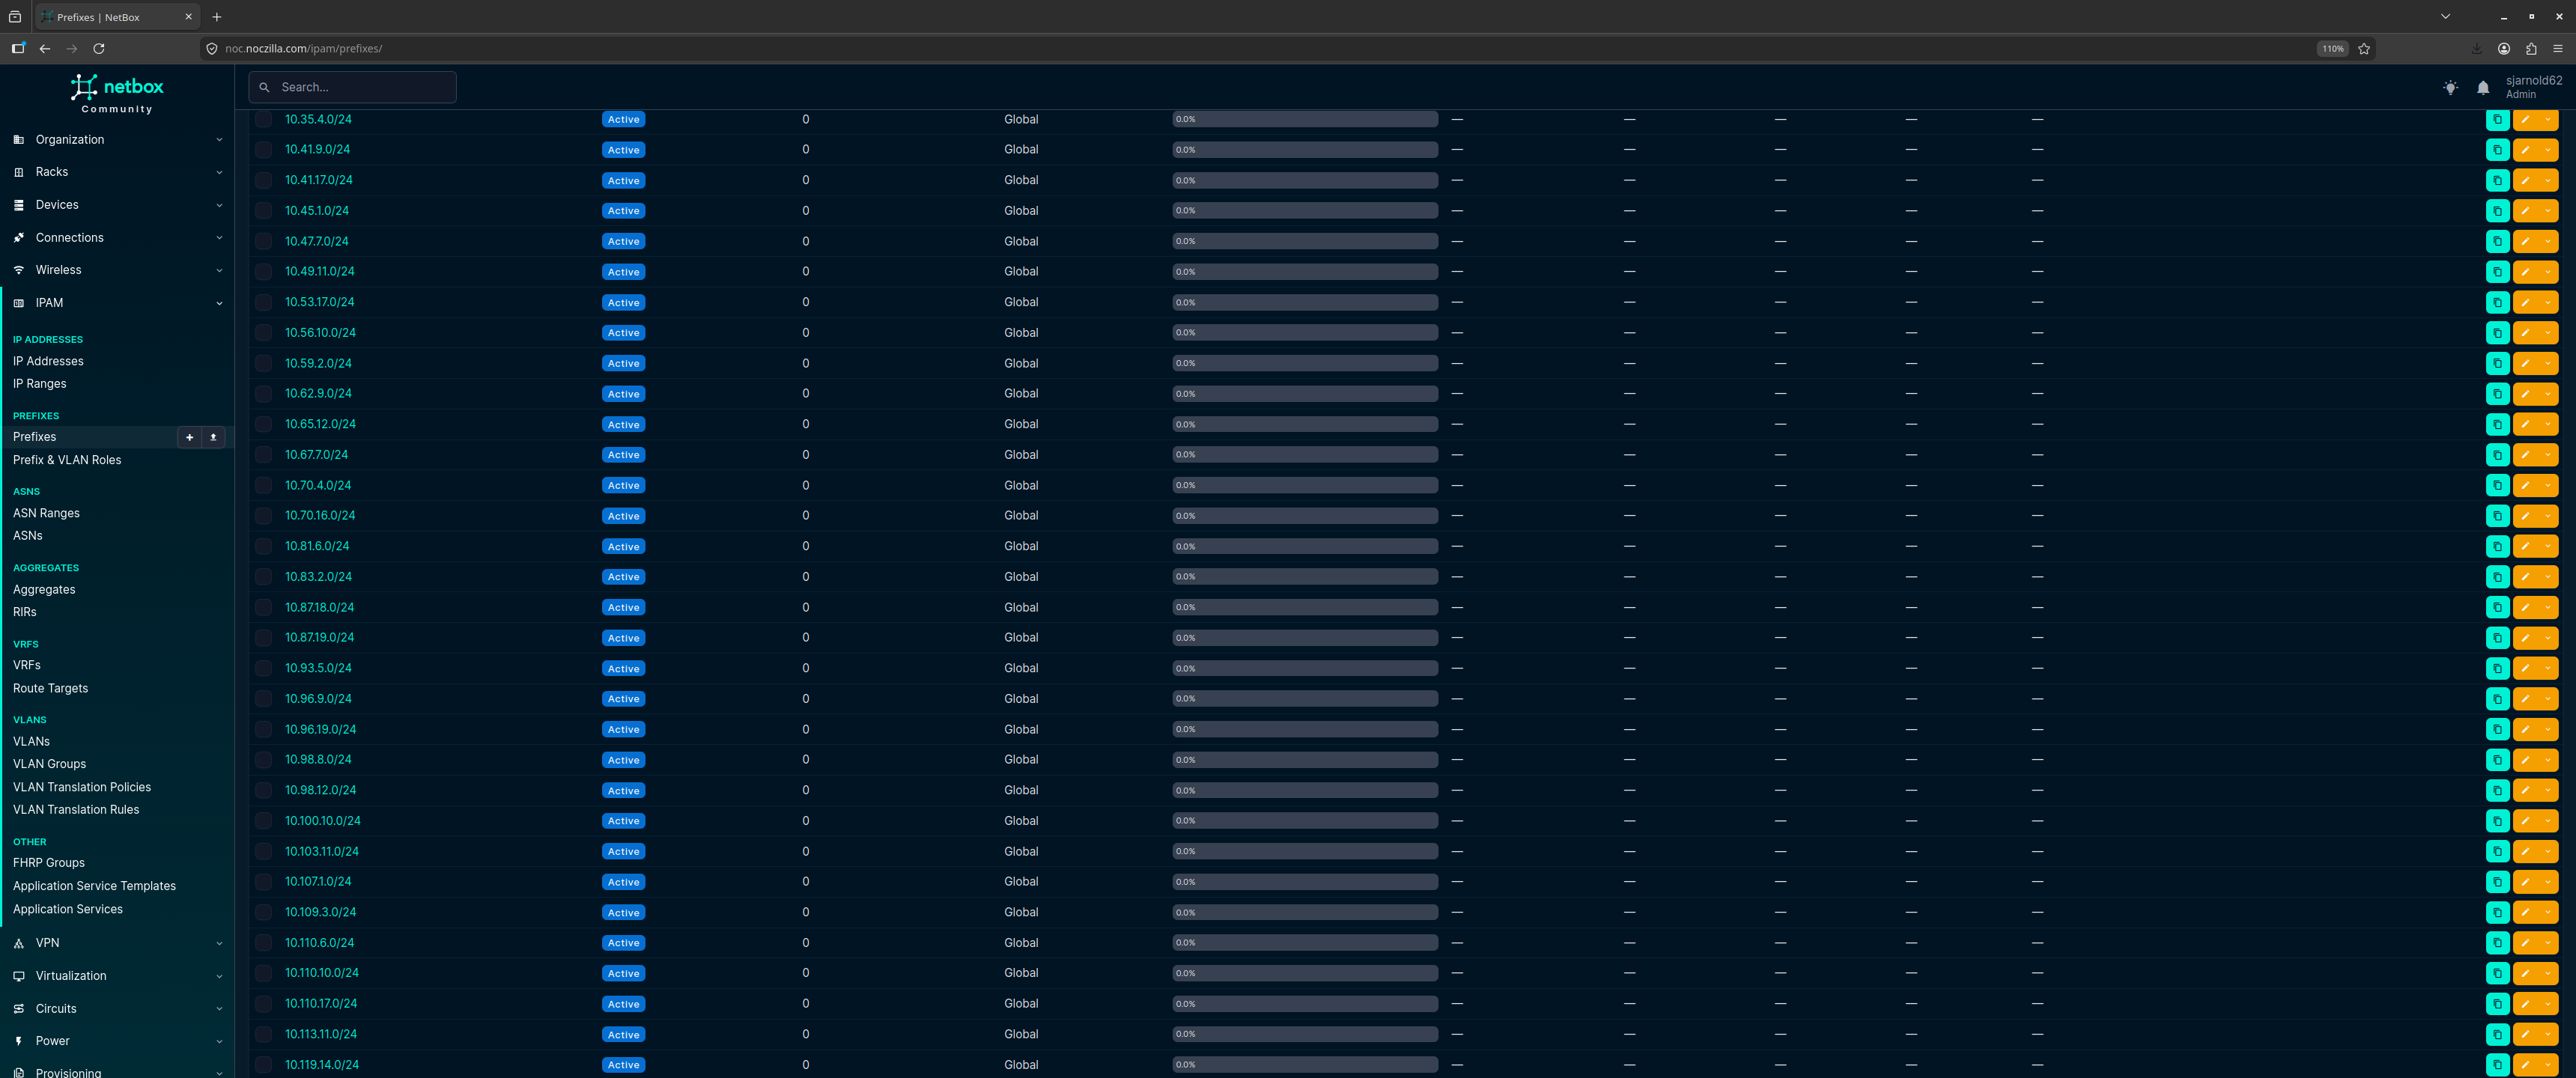The image size is (2576, 1078).
Task: Clone prefix 10.93.5.0/24 using copy icon
Action: 2497,668
